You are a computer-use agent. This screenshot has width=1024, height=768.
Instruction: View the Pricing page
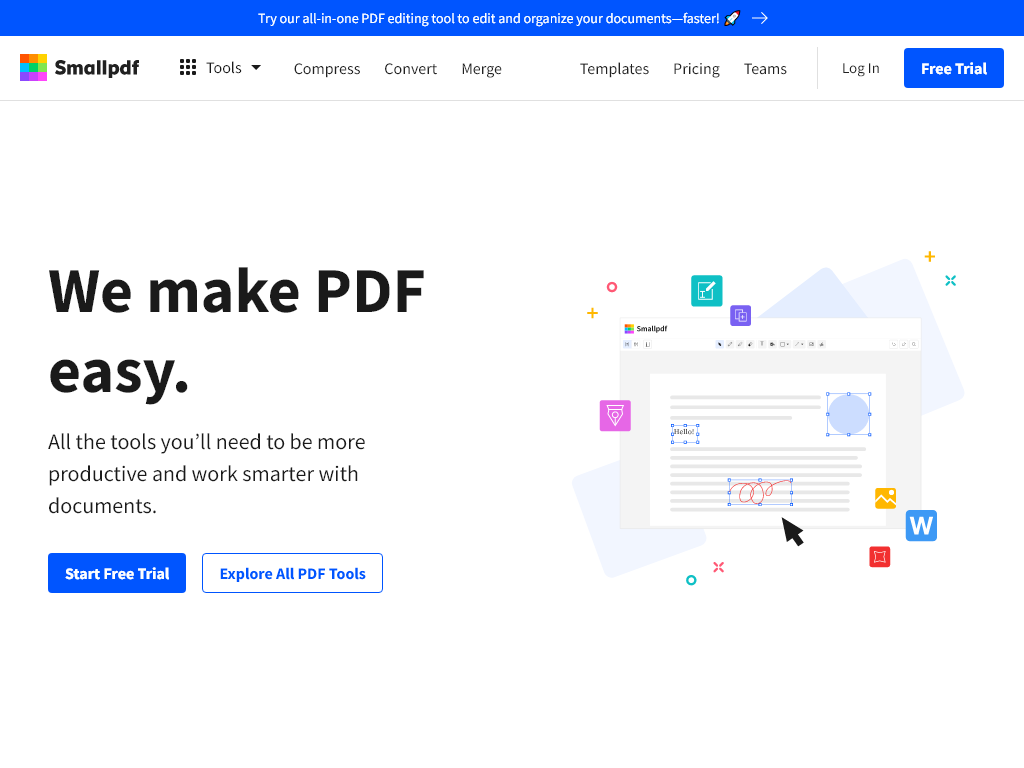tap(696, 69)
